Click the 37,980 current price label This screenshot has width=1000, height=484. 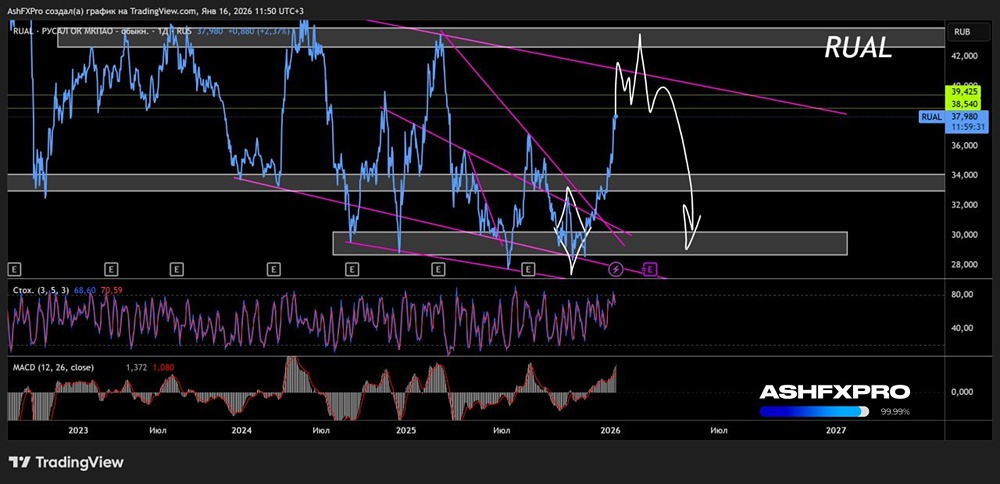(x=965, y=117)
